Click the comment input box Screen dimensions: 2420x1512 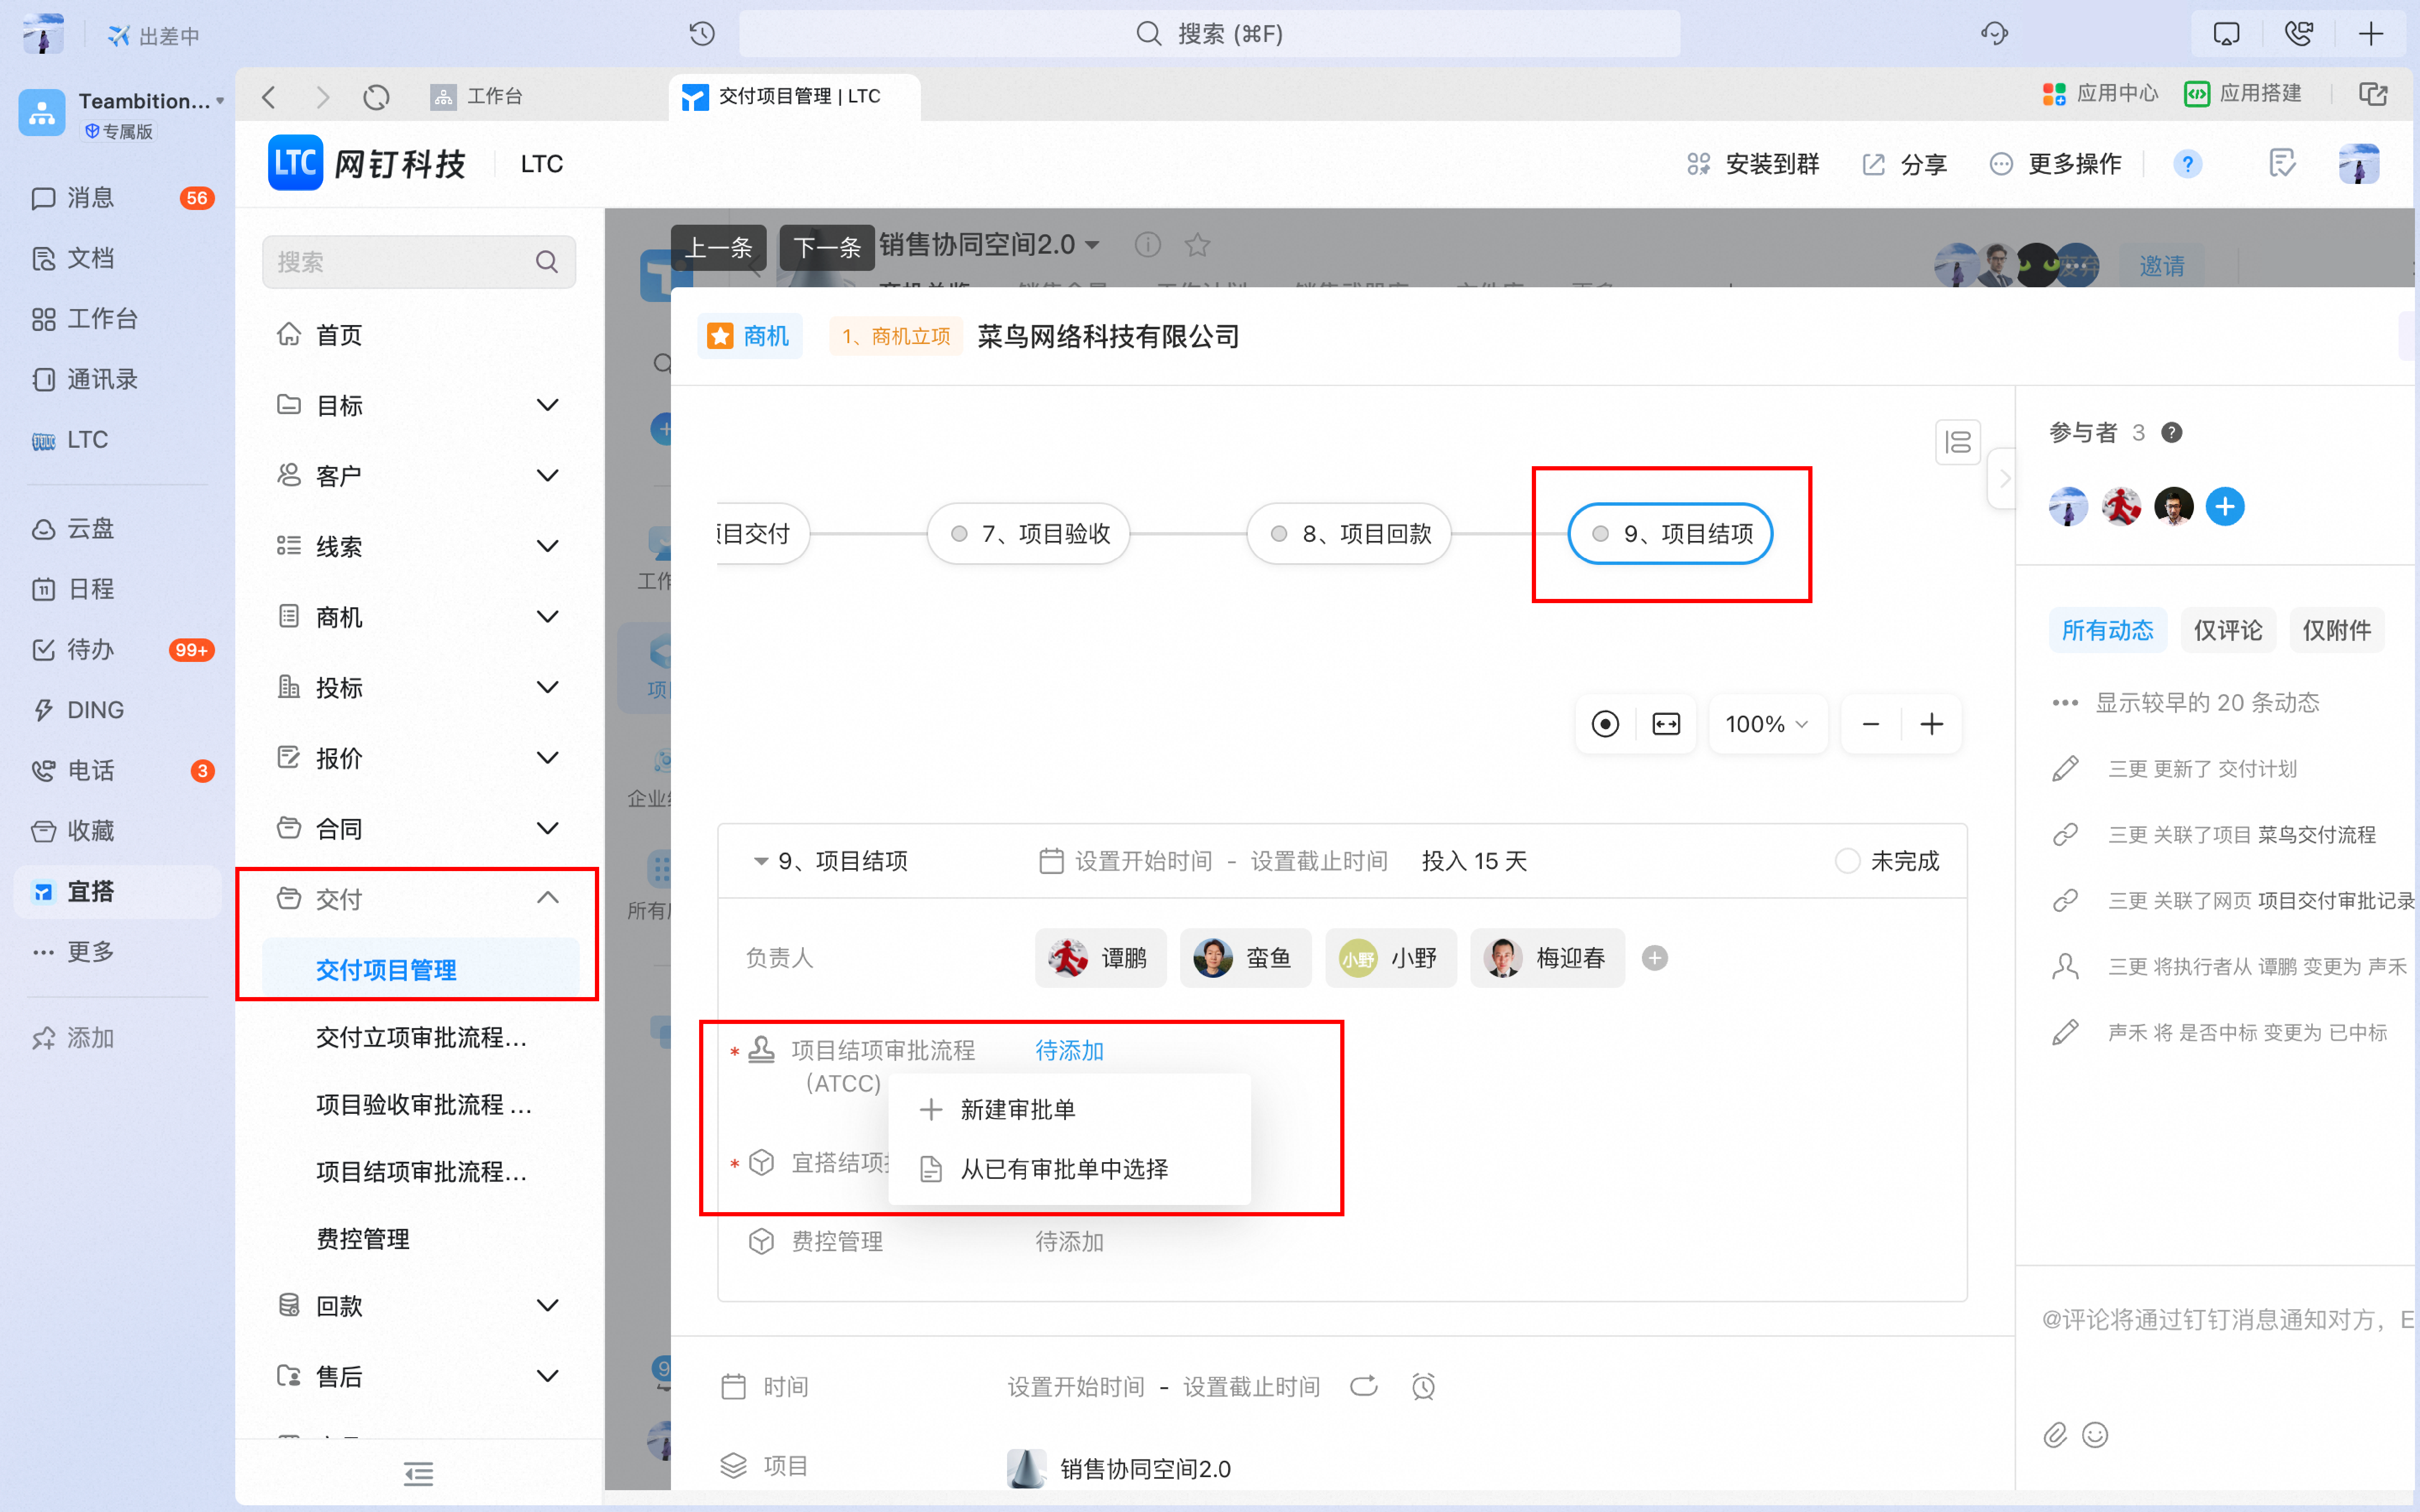click(2227, 1320)
